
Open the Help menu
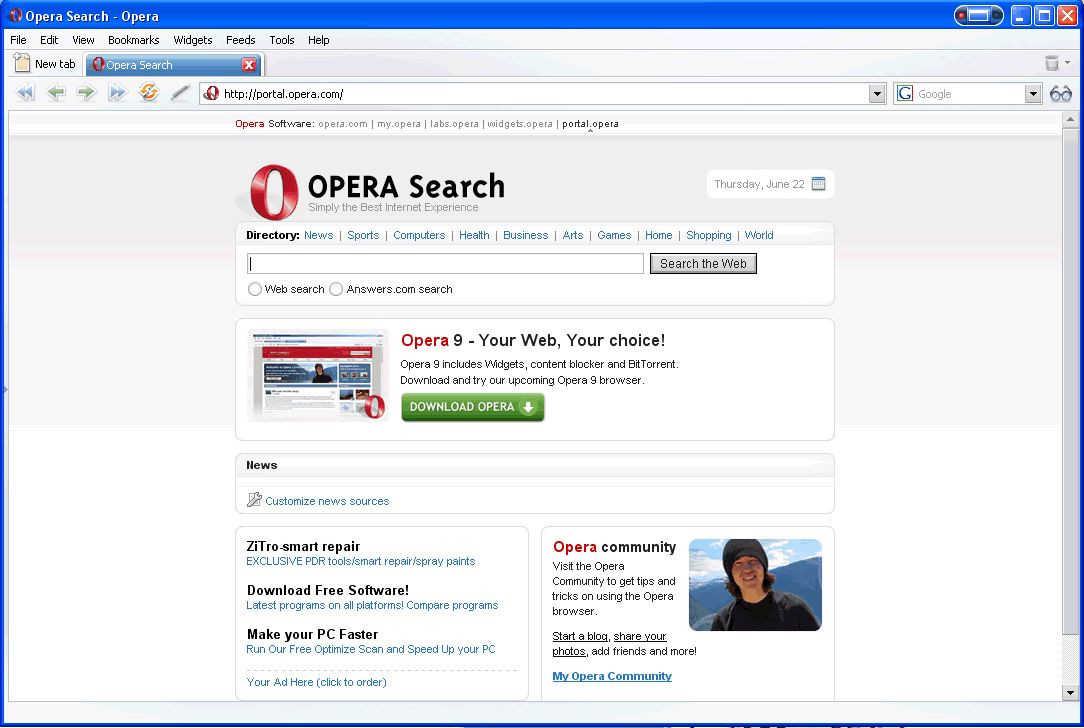pyautogui.click(x=319, y=40)
